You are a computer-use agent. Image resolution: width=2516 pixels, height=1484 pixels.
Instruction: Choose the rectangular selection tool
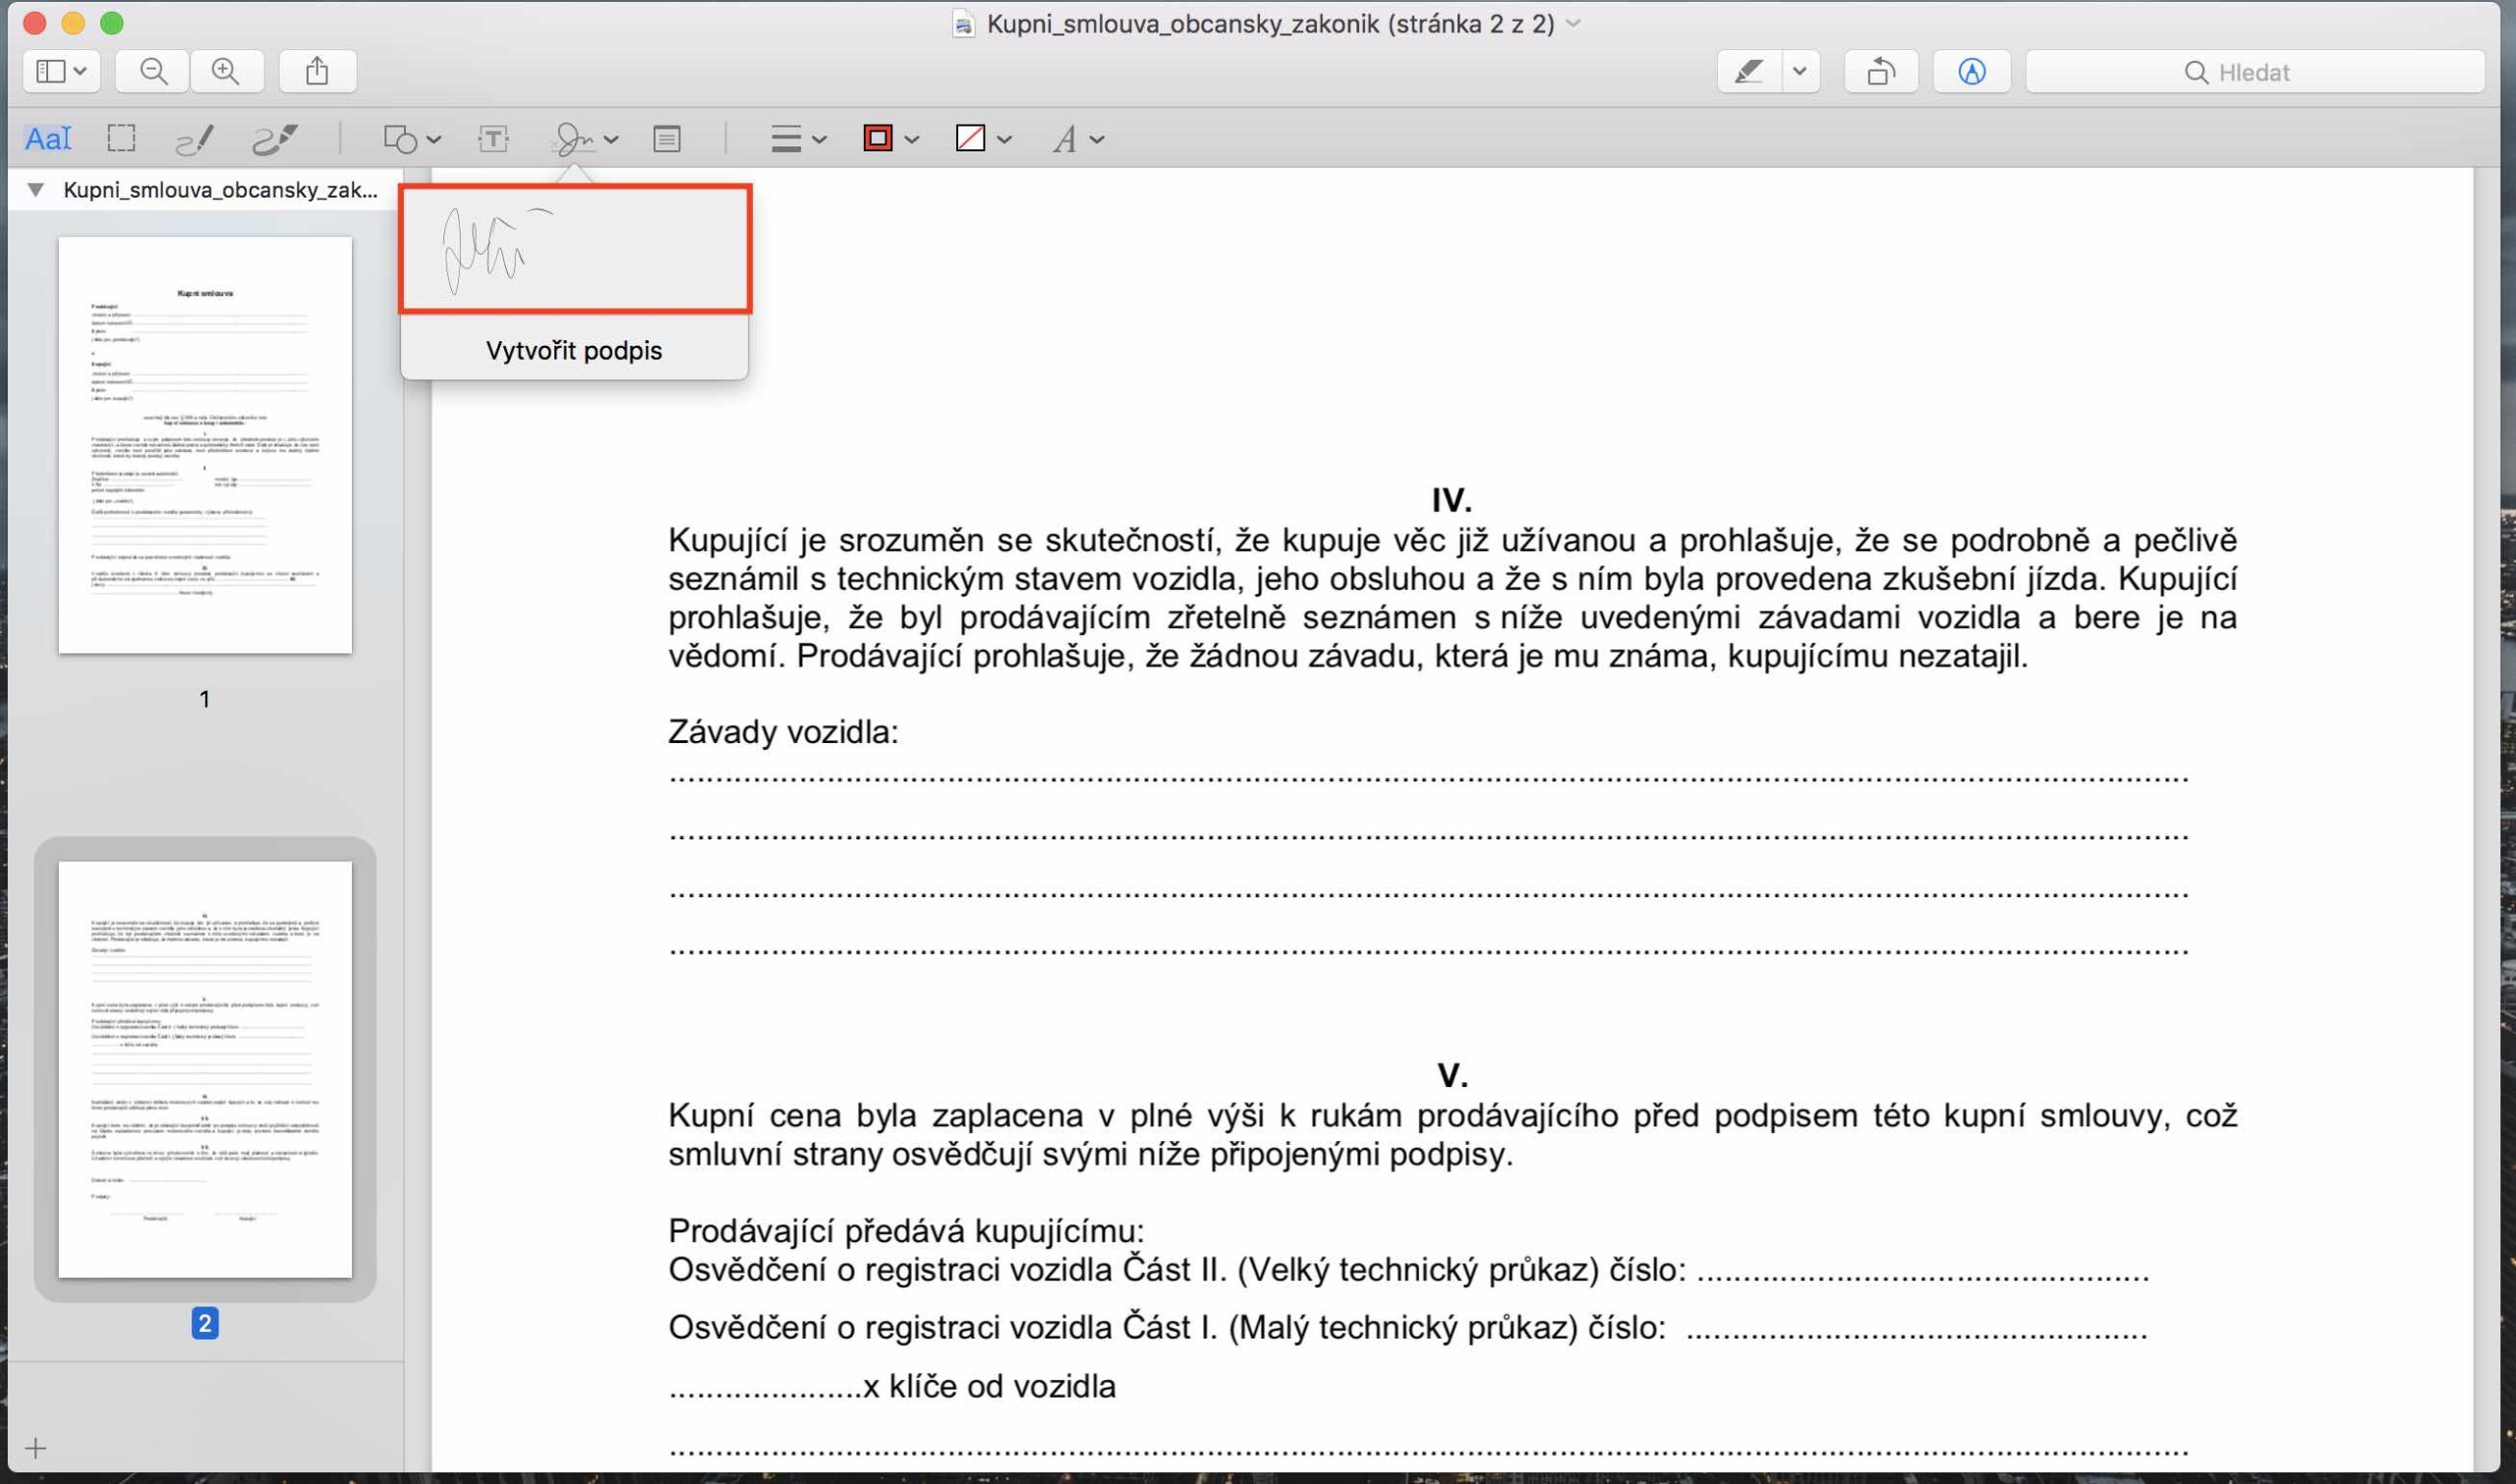tap(121, 139)
